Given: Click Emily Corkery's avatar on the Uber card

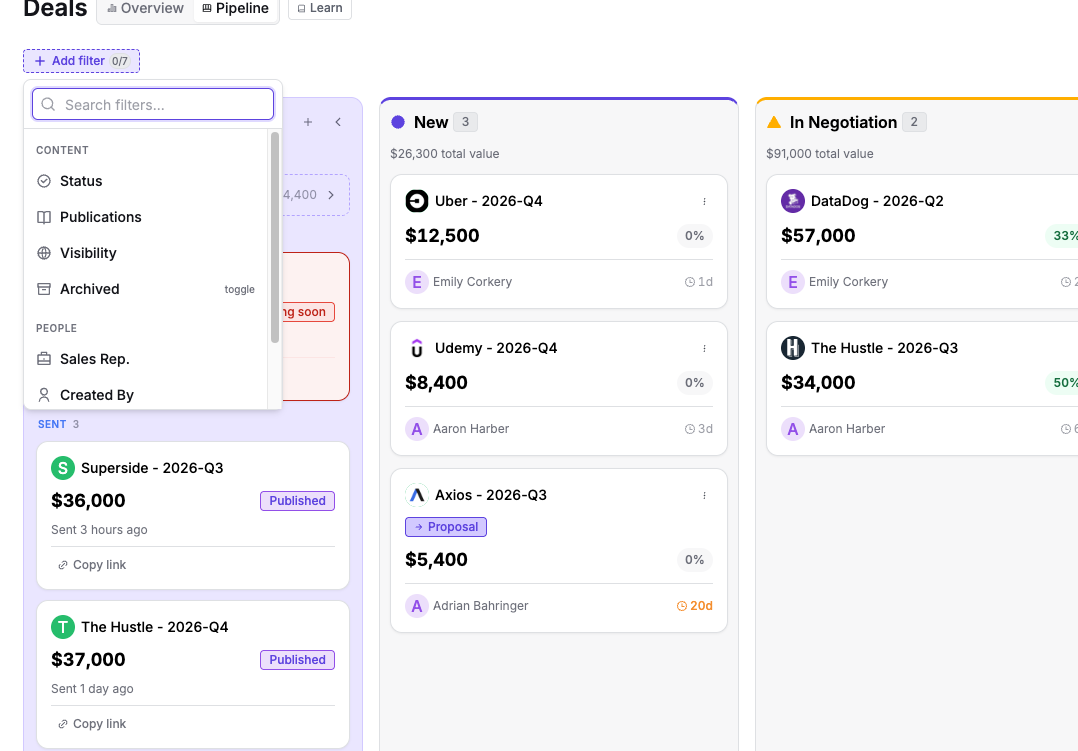Looking at the screenshot, I should coord(417,282).
